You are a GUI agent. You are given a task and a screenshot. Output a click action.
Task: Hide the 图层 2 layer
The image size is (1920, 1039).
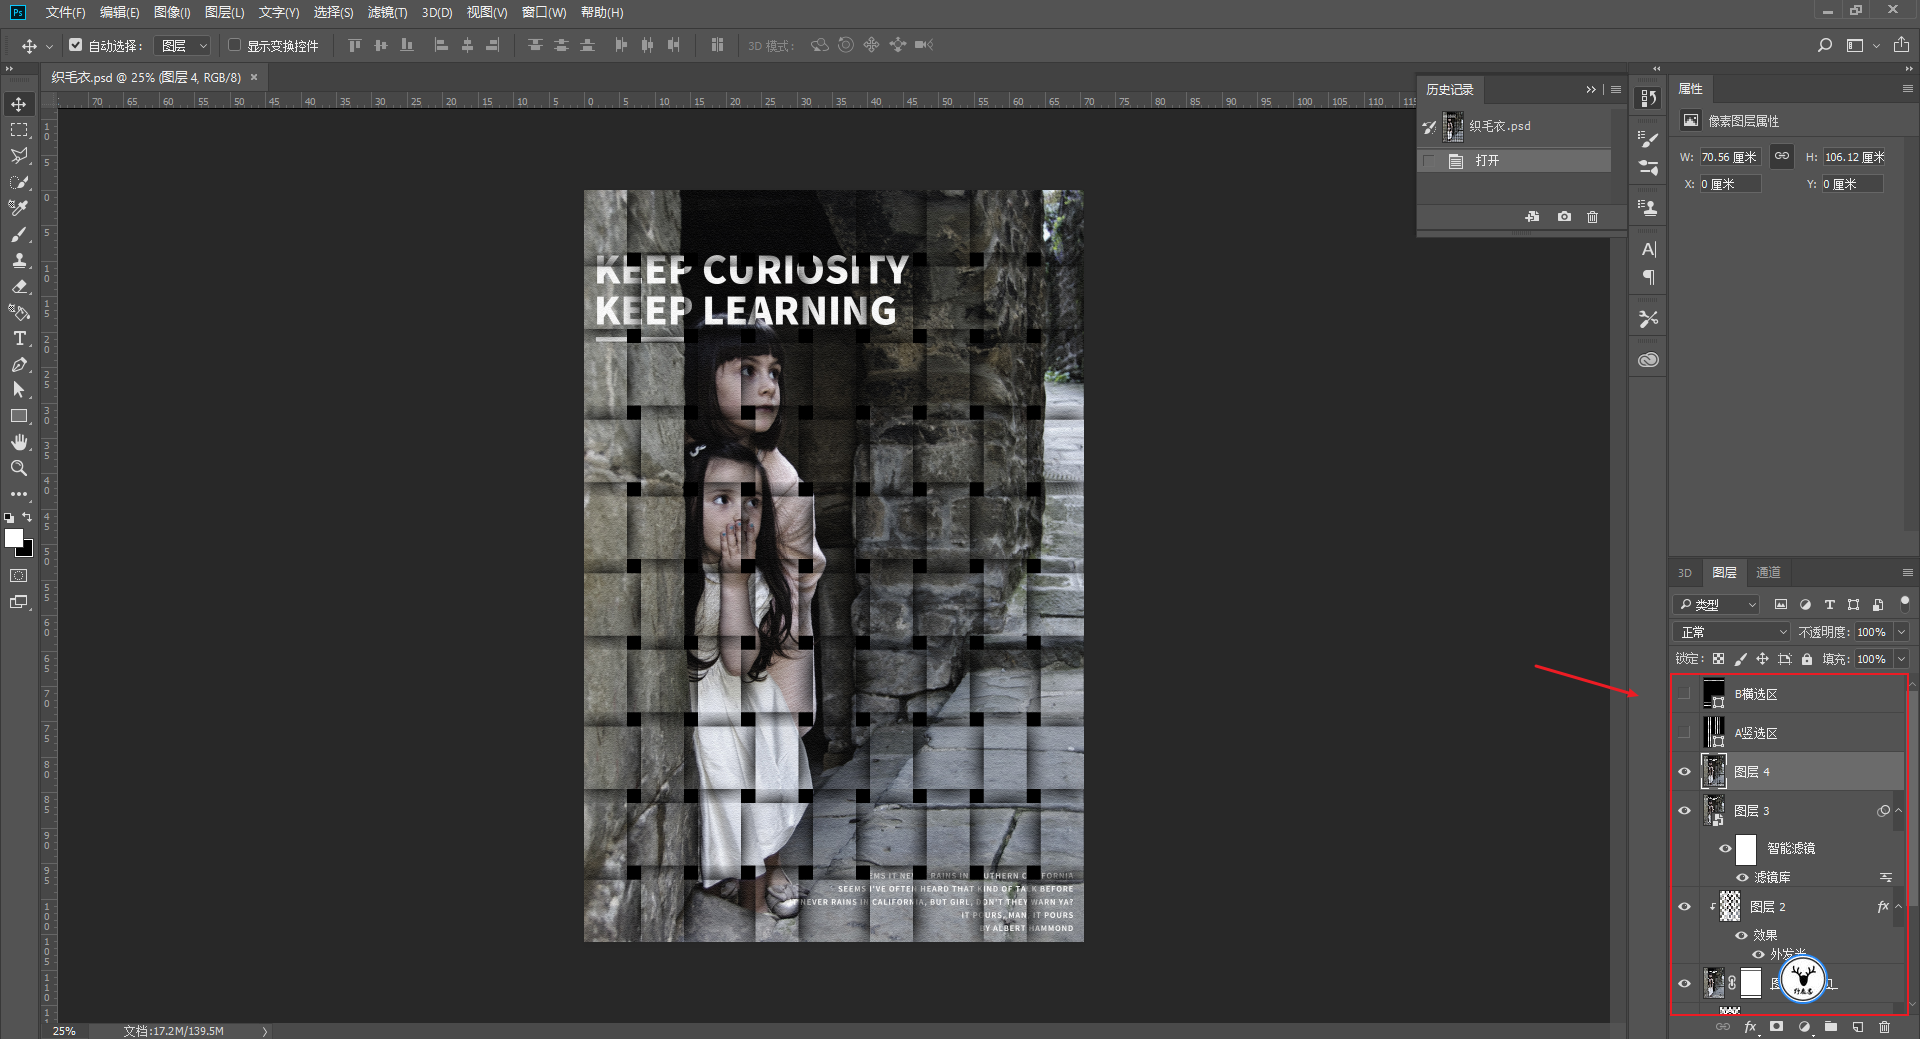coord(1684,906)
